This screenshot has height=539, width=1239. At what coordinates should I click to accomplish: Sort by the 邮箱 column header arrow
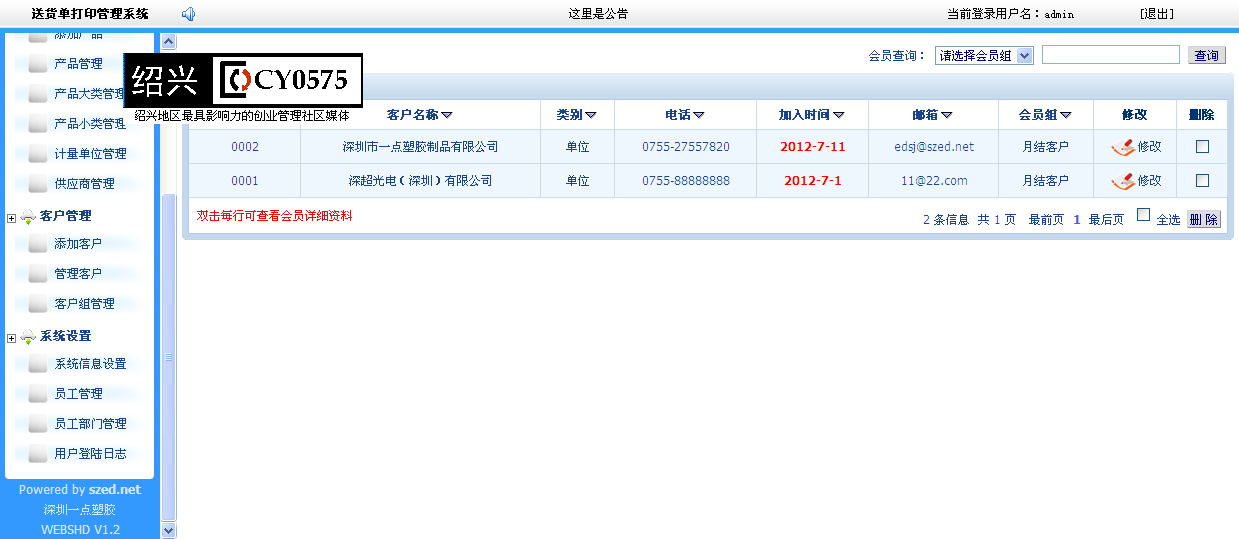pyautogui.click(x=946, y=115)
